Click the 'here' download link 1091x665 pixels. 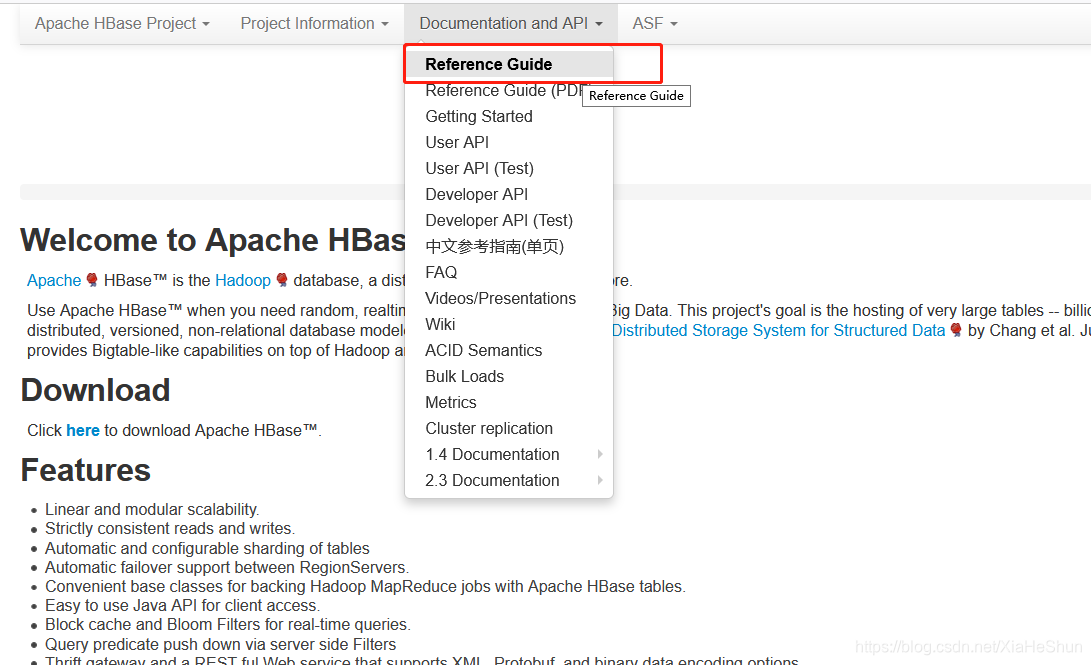pyautogui.click(x=83, y=431)
